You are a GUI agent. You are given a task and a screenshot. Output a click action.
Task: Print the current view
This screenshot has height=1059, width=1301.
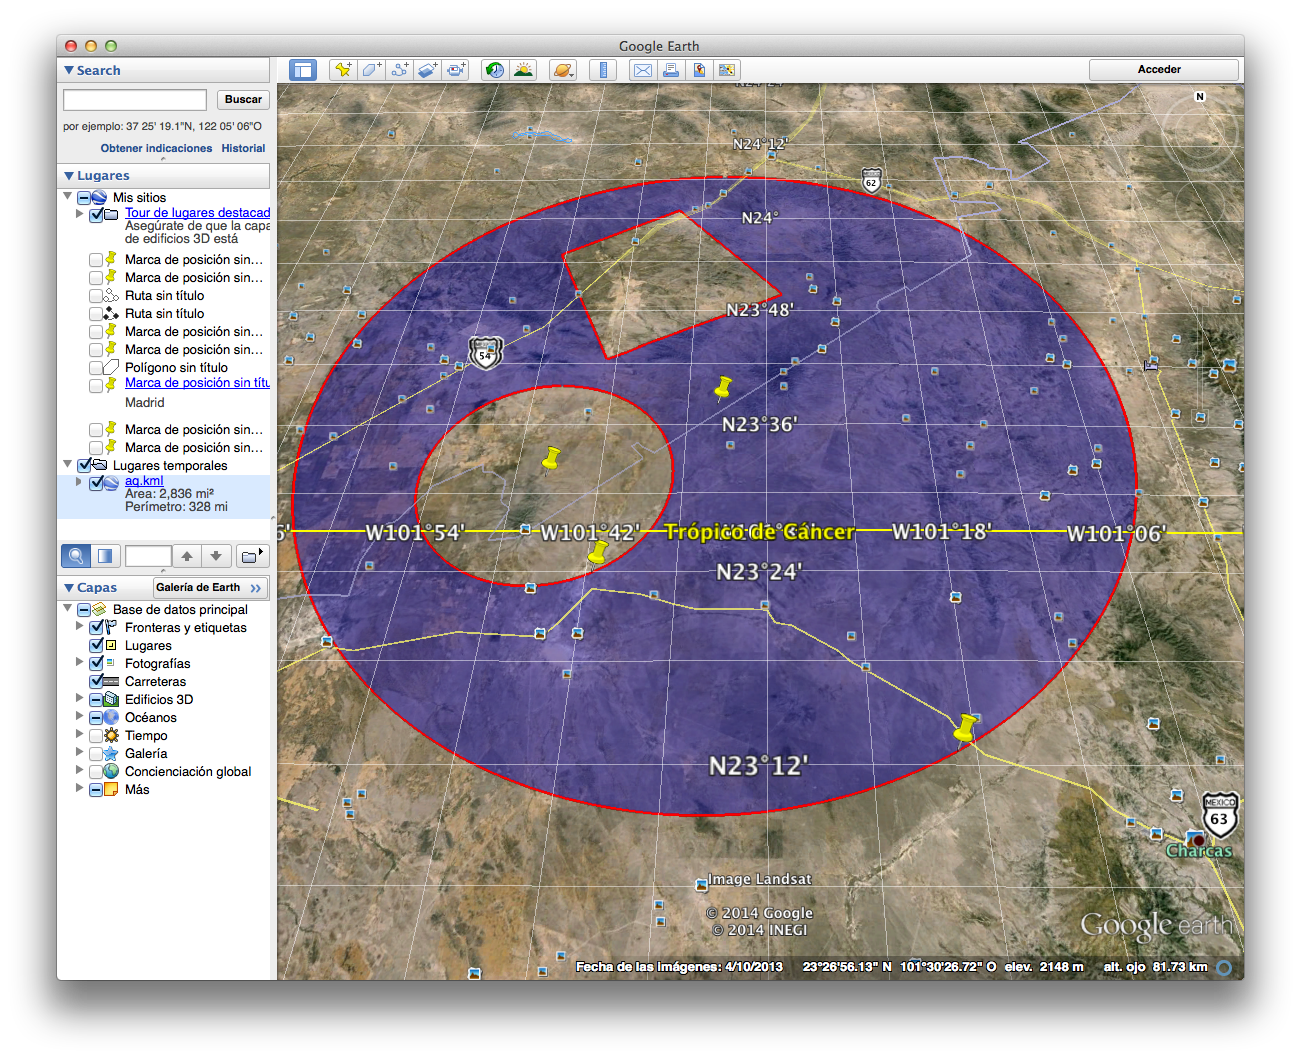click(x=670, y=69)
